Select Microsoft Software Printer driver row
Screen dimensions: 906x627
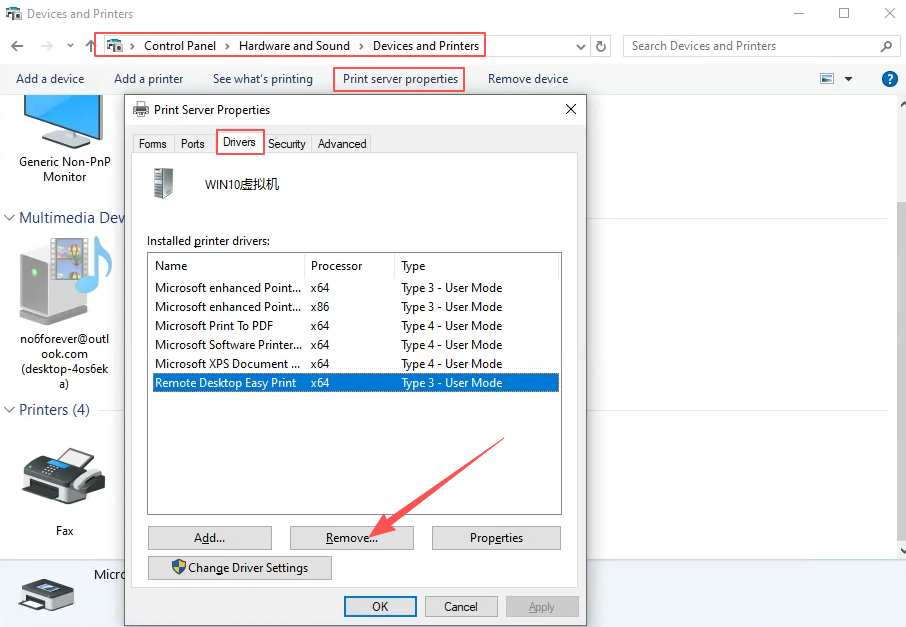click(355, 345)
